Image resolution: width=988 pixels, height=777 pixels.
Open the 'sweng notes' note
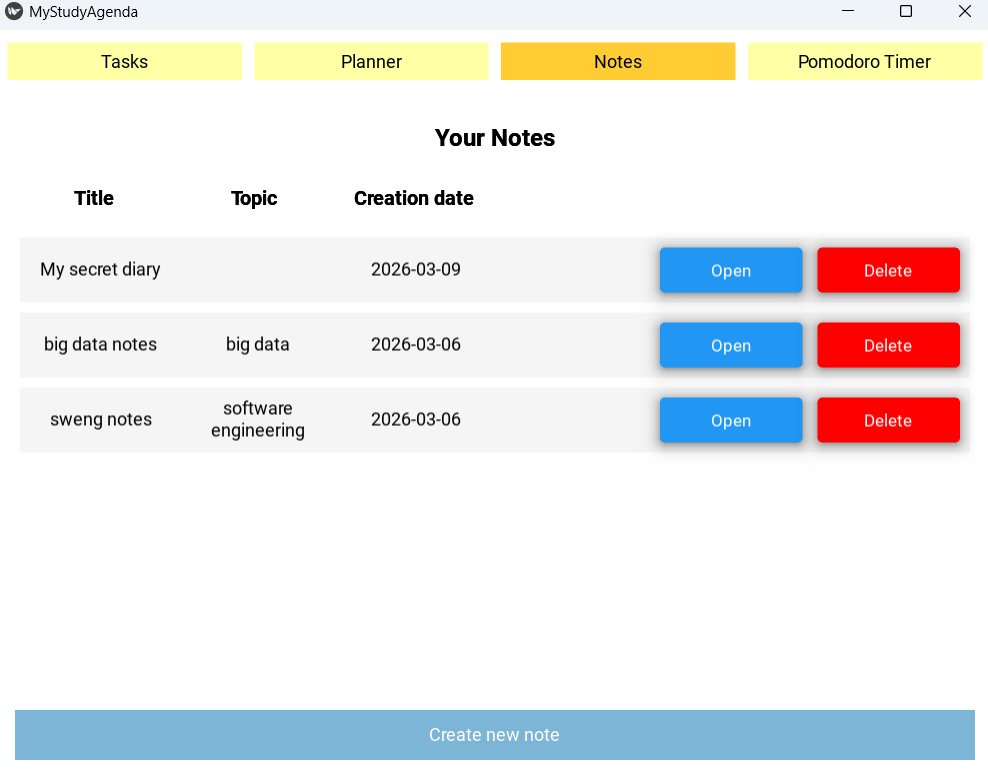coord(731,420)
